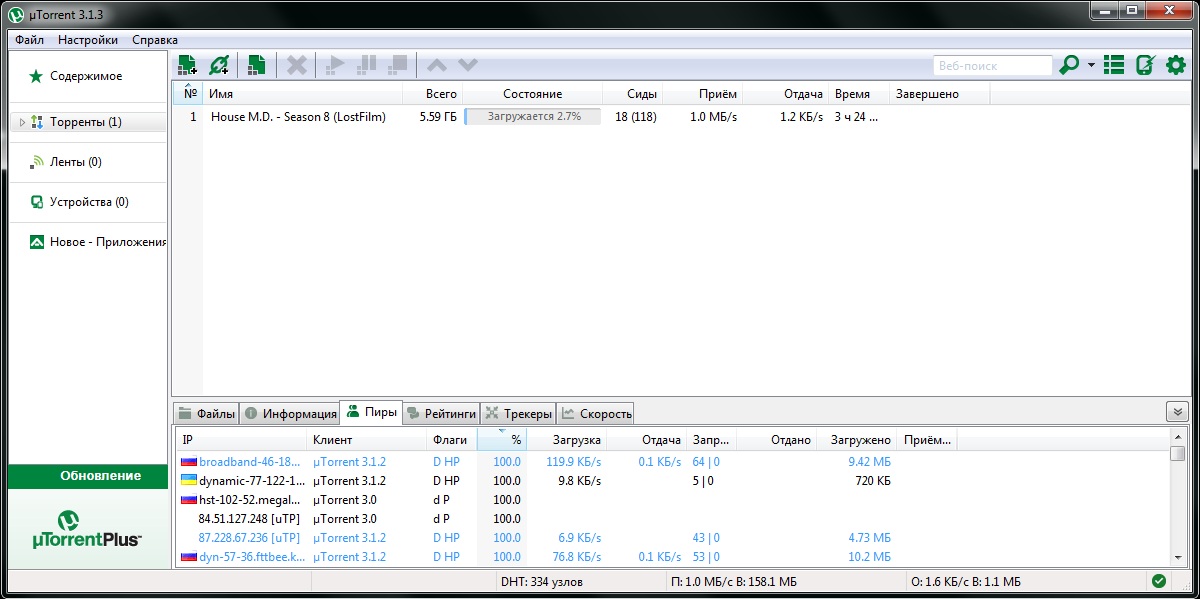
Task: Click Add Torrent from URL icon
Action: 219,65
